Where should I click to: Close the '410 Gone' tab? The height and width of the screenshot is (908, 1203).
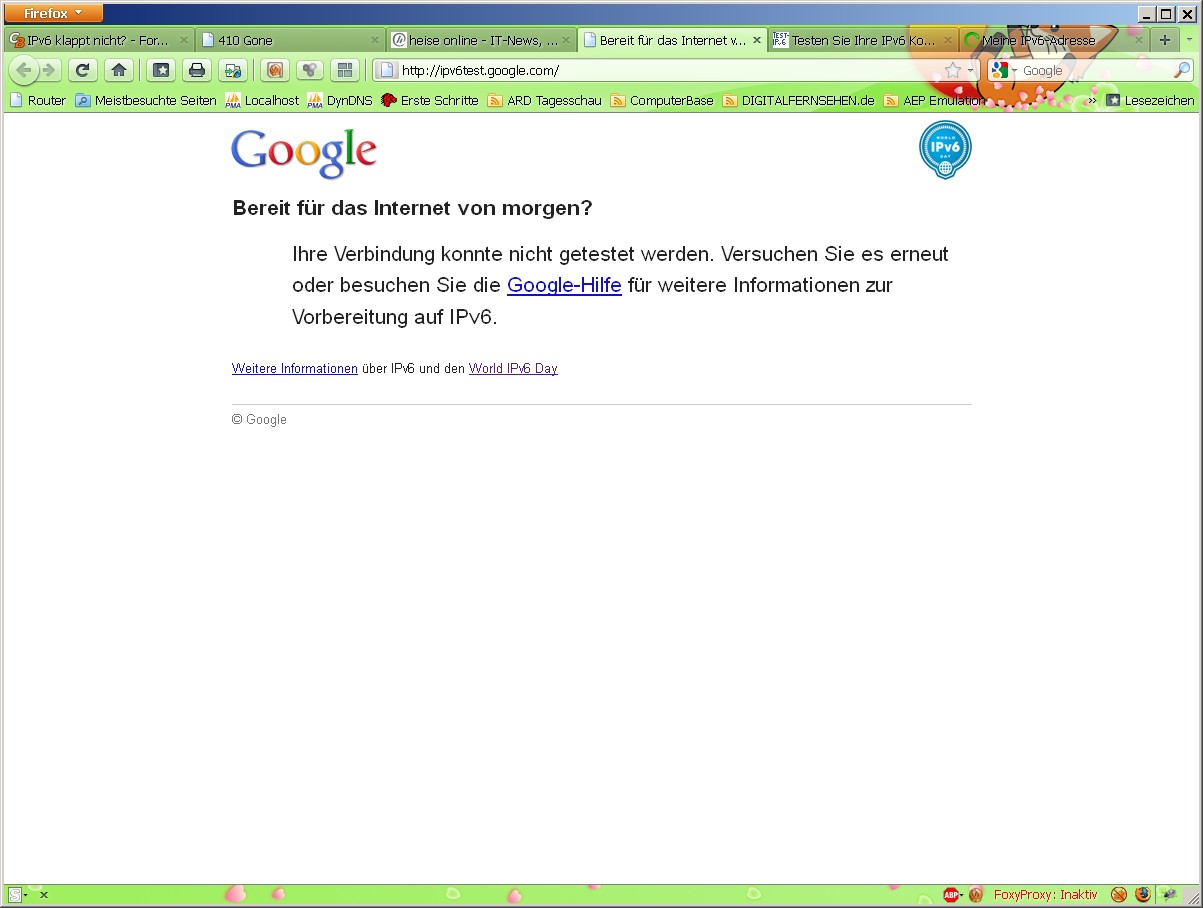tap(376, 40)
